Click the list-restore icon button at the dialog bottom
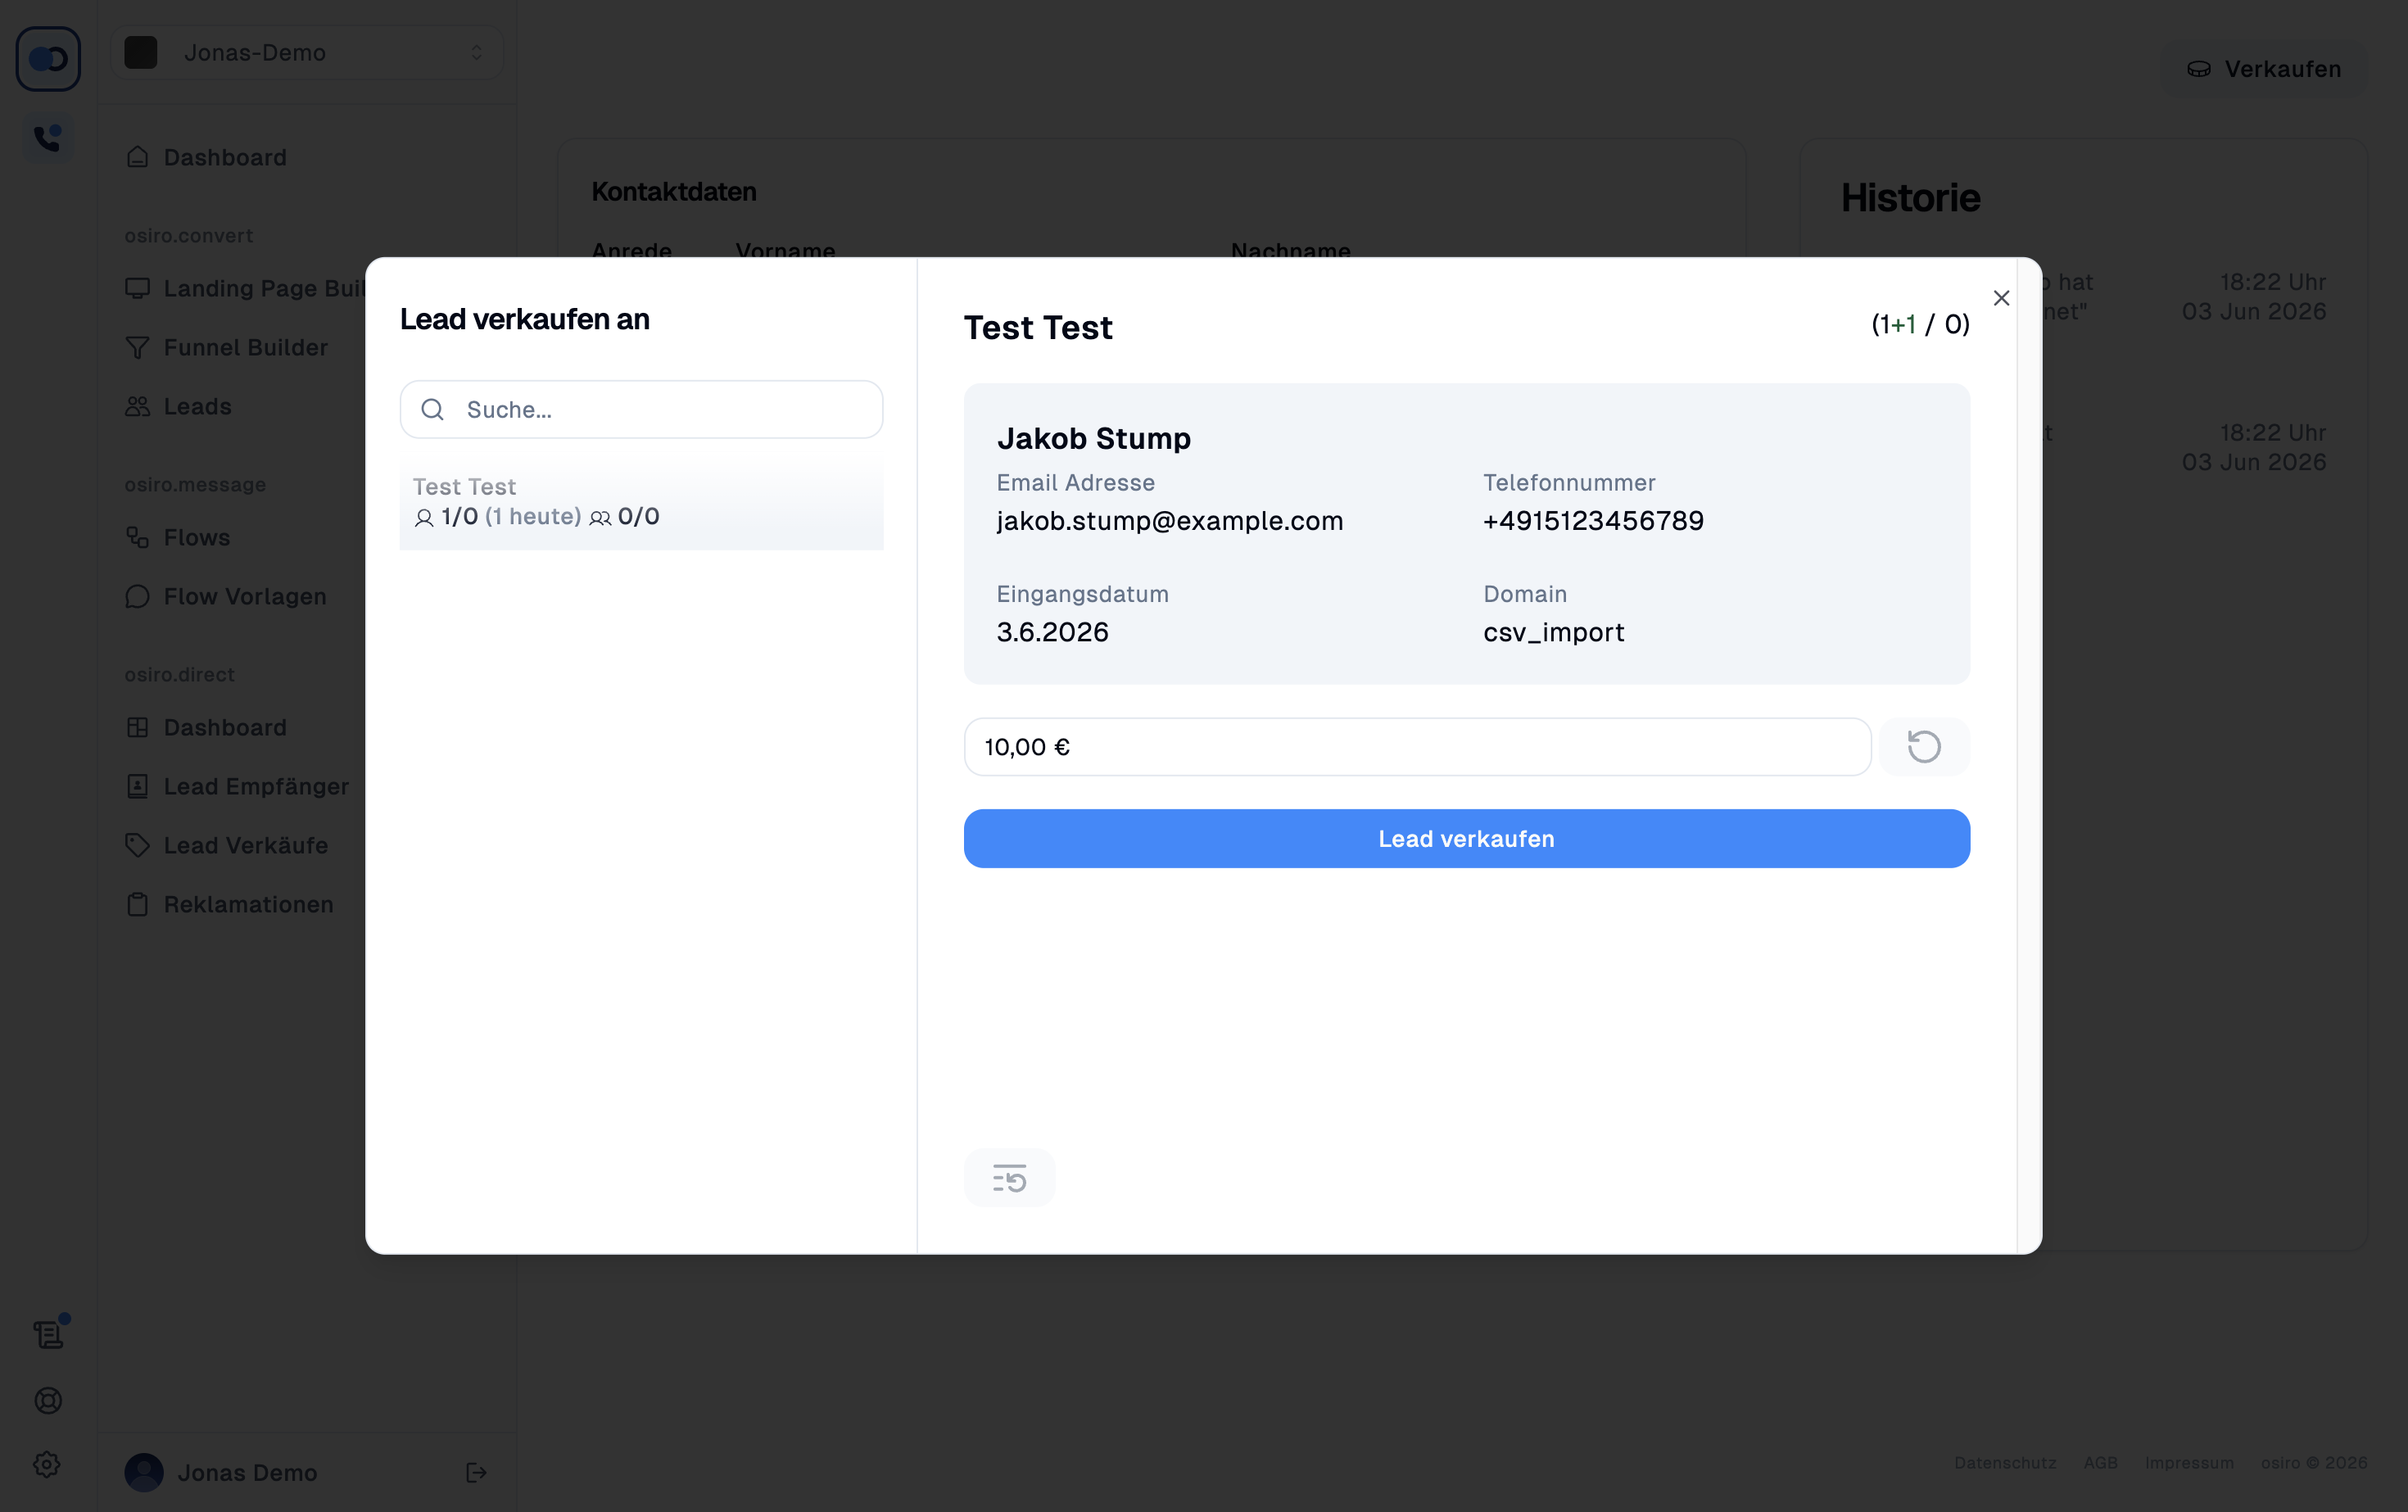 [1009, 1178]
